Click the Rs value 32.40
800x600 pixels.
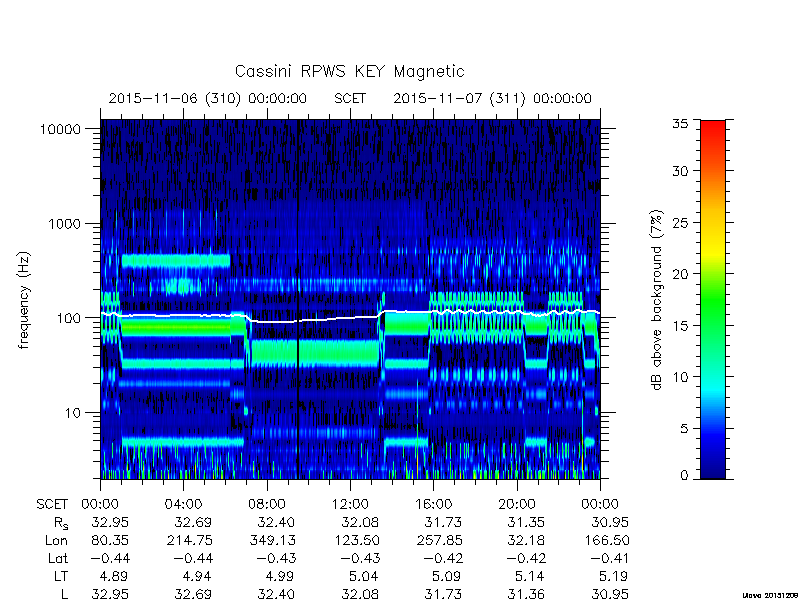(276, 522)
